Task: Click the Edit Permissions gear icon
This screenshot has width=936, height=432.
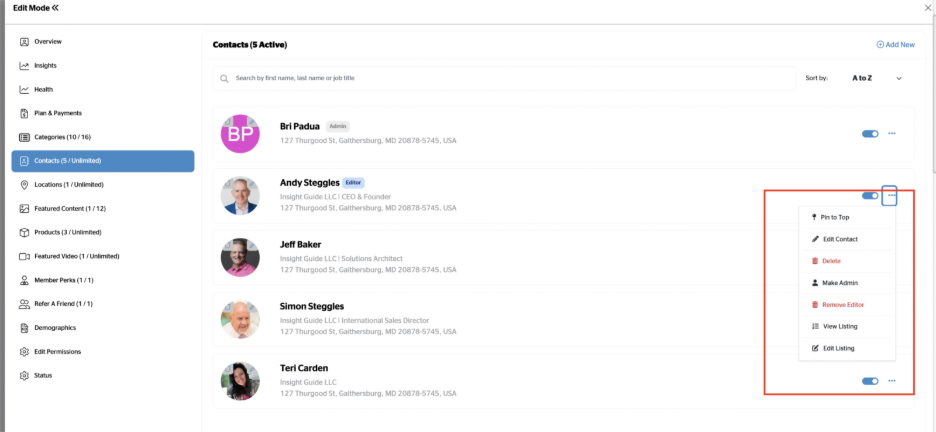Action: (24, 351)
